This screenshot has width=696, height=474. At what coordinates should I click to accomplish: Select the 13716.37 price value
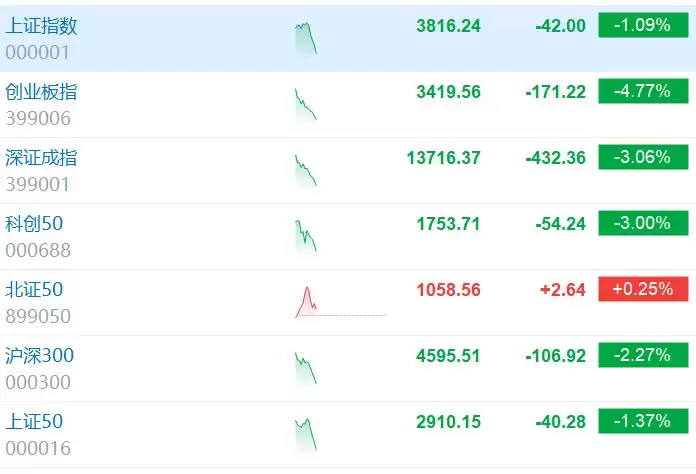tap(443, 158)
